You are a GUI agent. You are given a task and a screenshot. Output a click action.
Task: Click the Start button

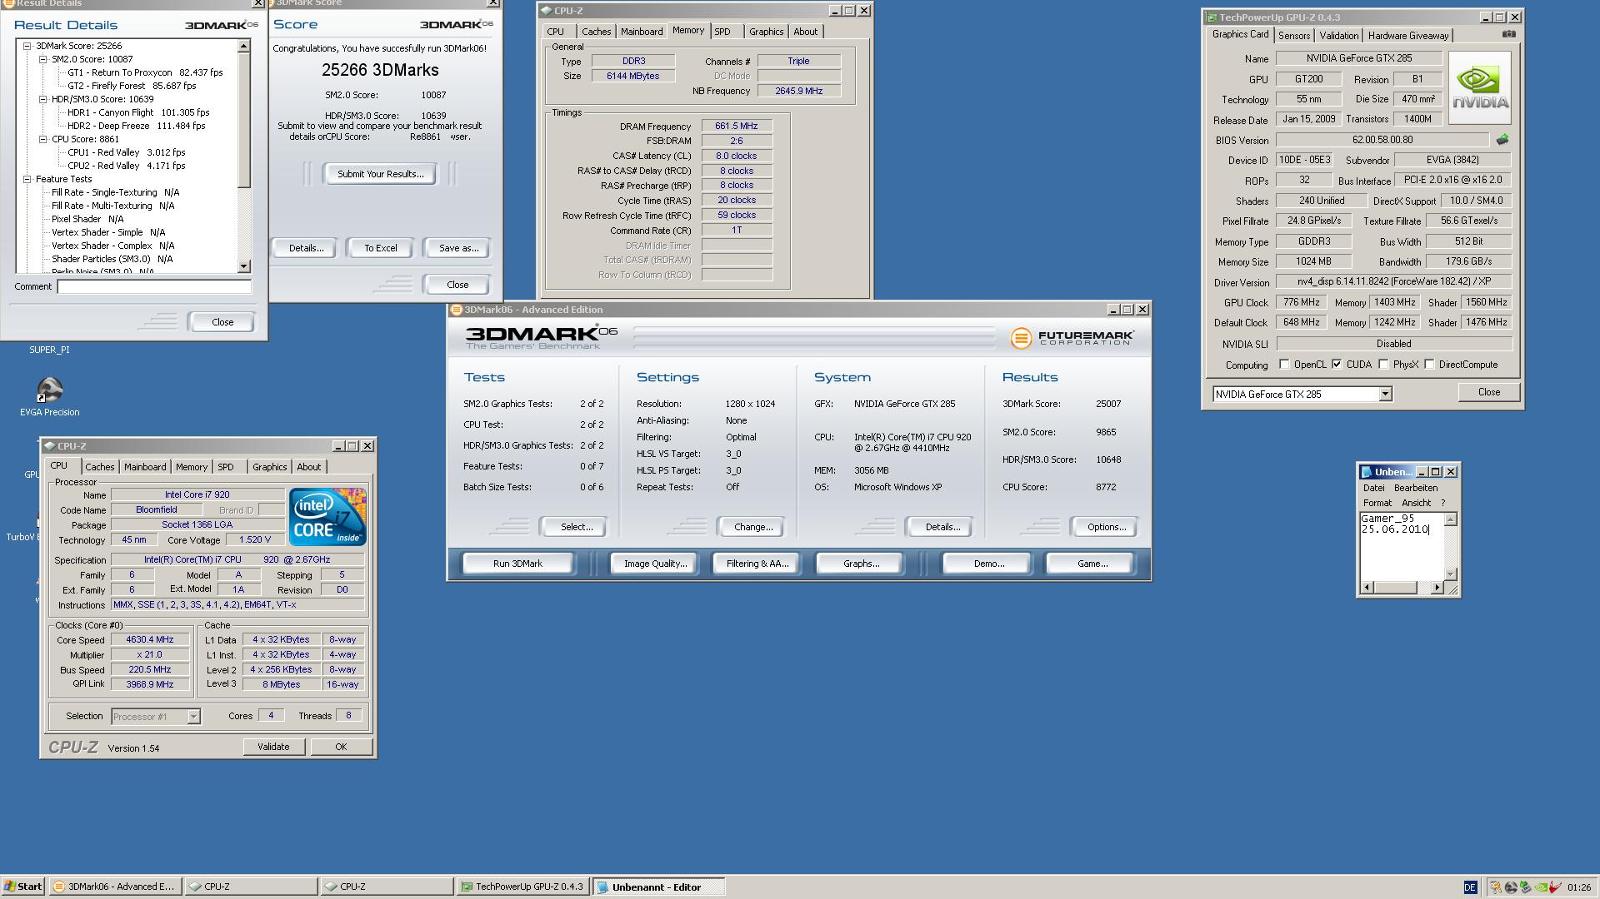[23, 887]
